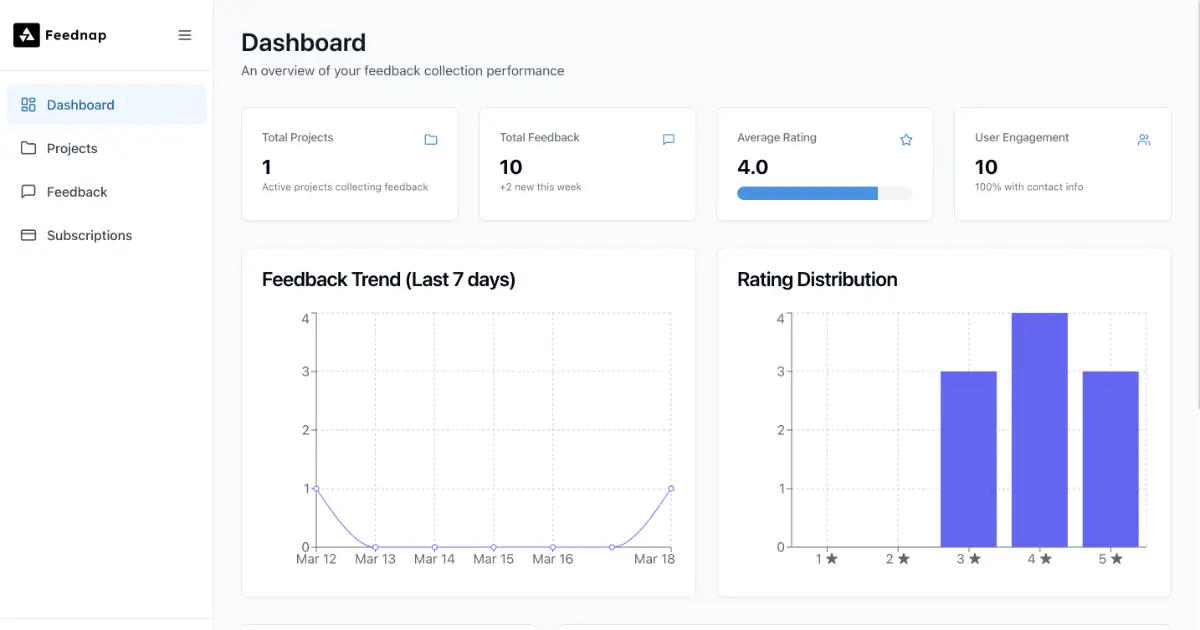Click the 5-star bar in Rating Distribution
Image resolution: width=1200 pixels, height=630 pixels.
coord(1110,459)
